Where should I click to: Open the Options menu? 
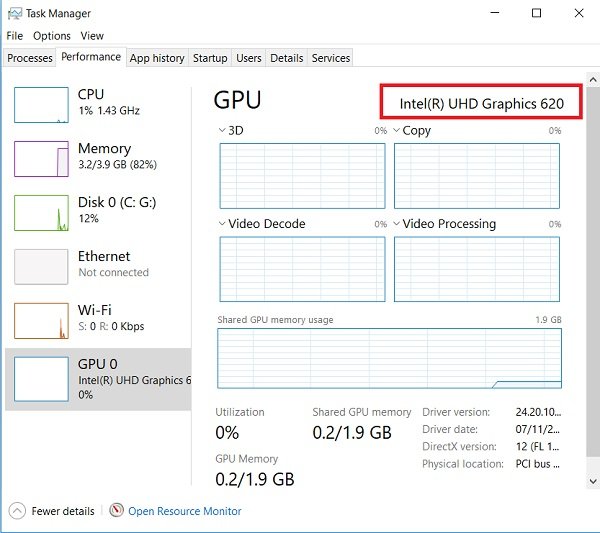click(52, 36)
